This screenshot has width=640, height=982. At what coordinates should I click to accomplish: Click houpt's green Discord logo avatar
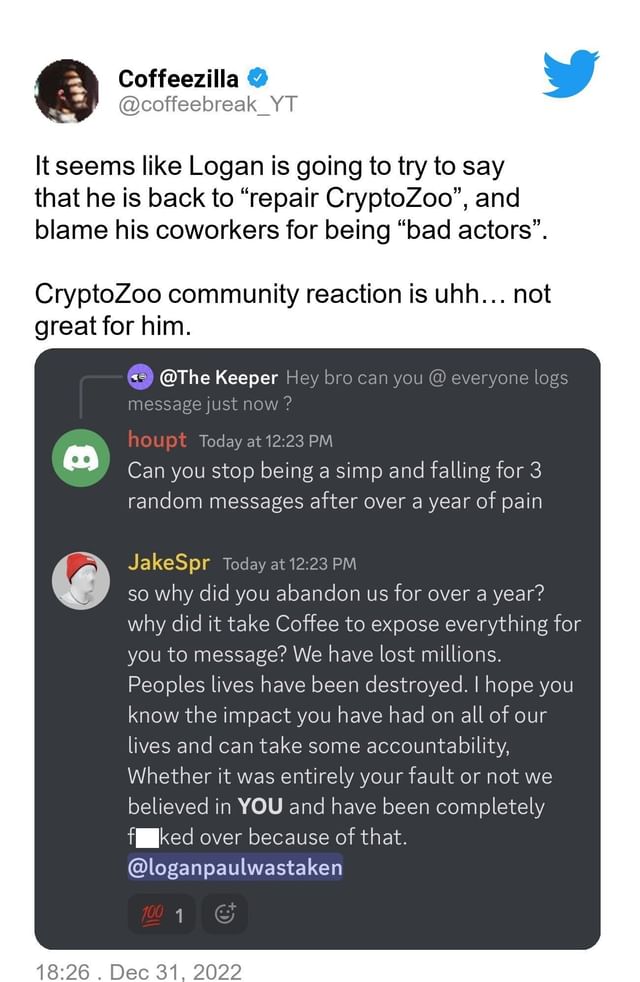(x=81, y=457)
